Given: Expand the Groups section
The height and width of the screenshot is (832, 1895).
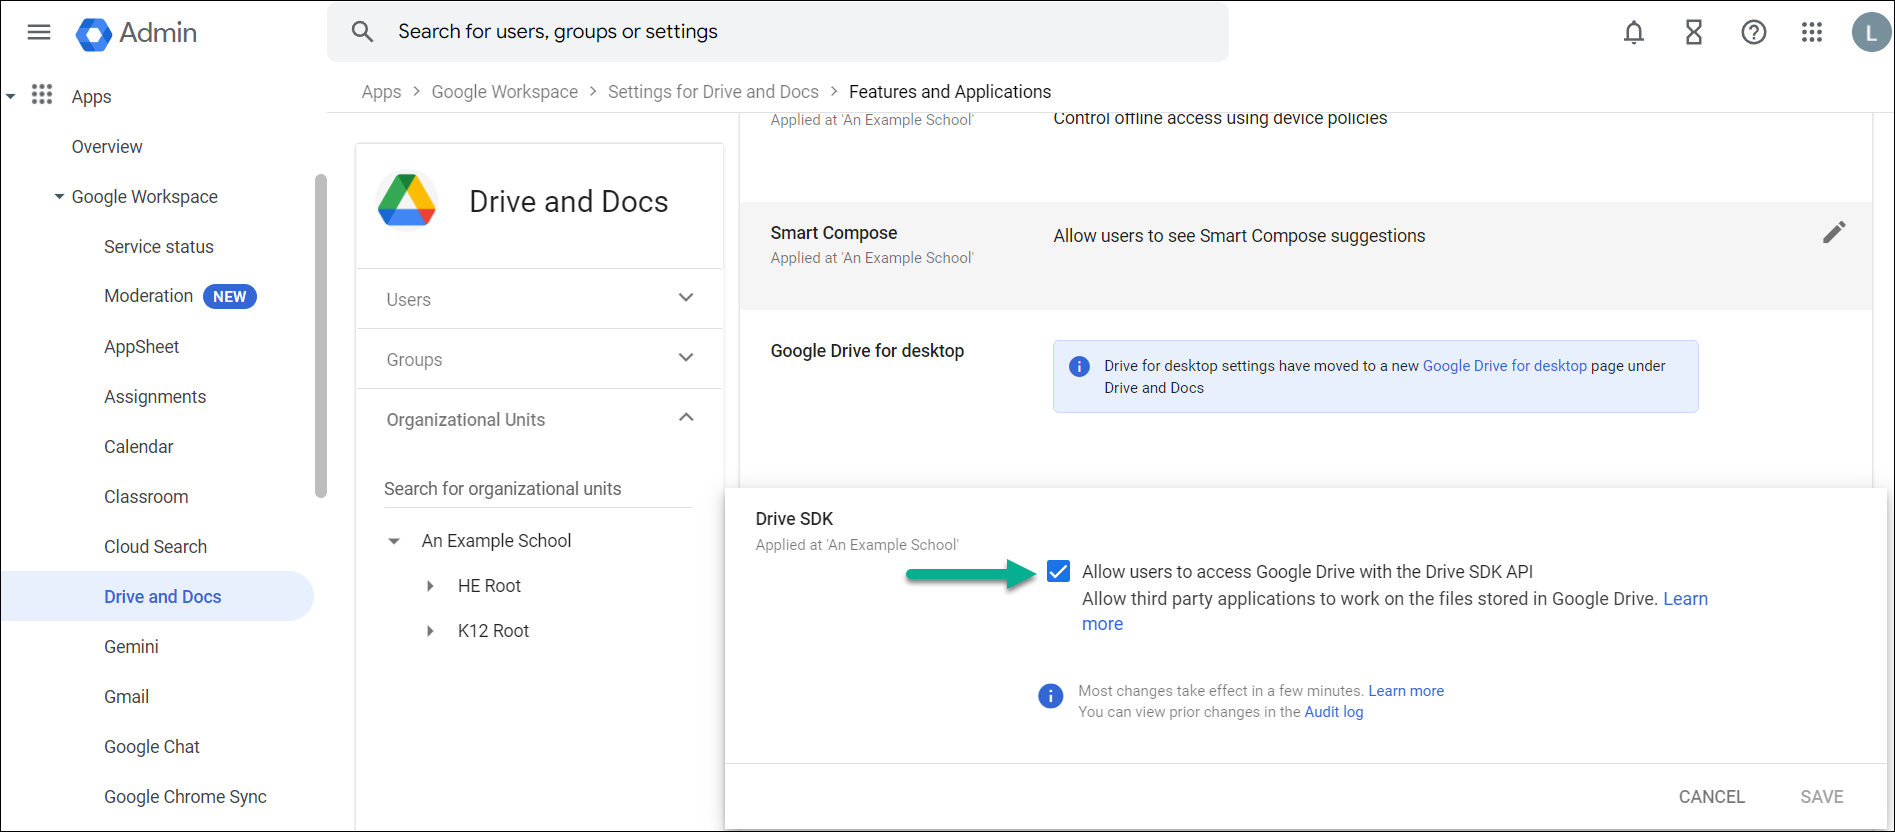Looking at the screenshot, I should pos(685,358).
